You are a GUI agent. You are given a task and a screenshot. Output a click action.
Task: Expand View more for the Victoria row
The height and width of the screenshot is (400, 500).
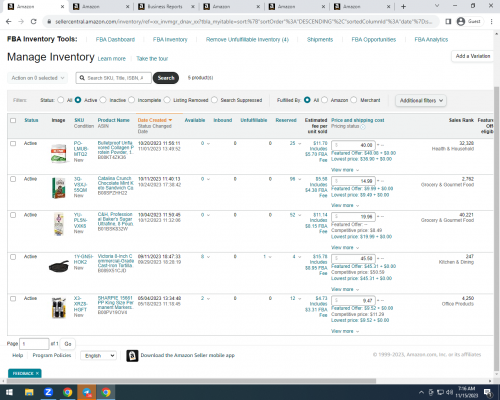345,289
